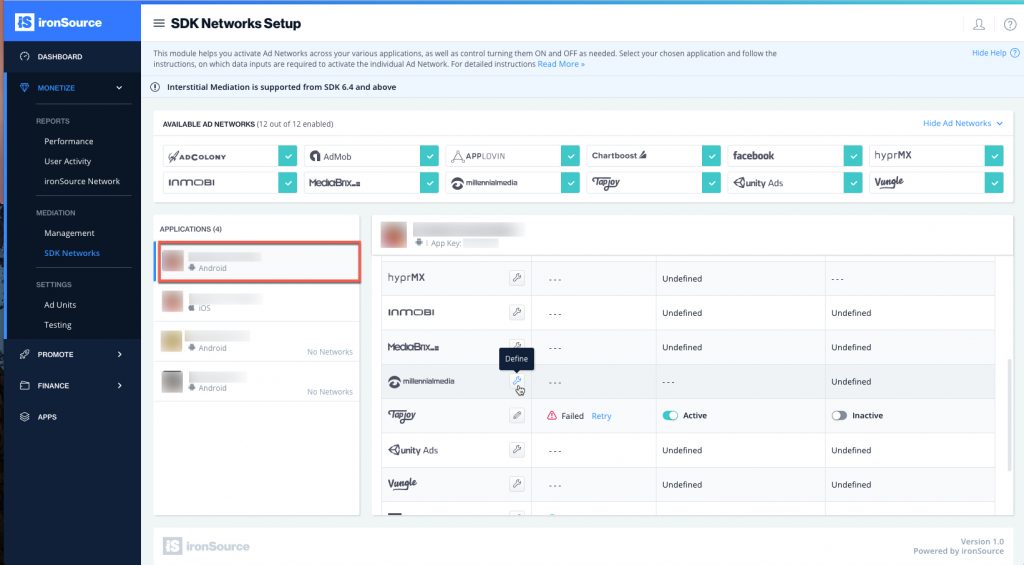
Task: Click the Tapjoy edit pencil icon
Action: click(517, 415)
